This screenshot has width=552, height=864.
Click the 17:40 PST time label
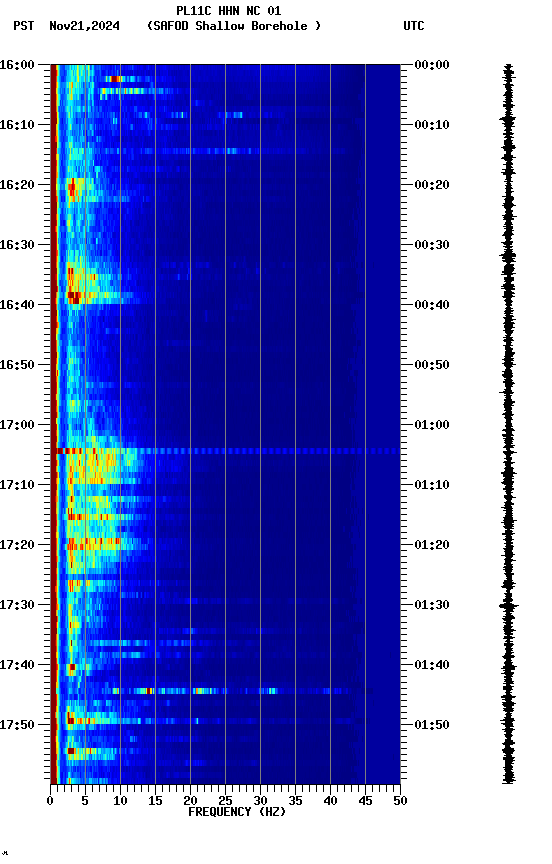coord(17,665)
